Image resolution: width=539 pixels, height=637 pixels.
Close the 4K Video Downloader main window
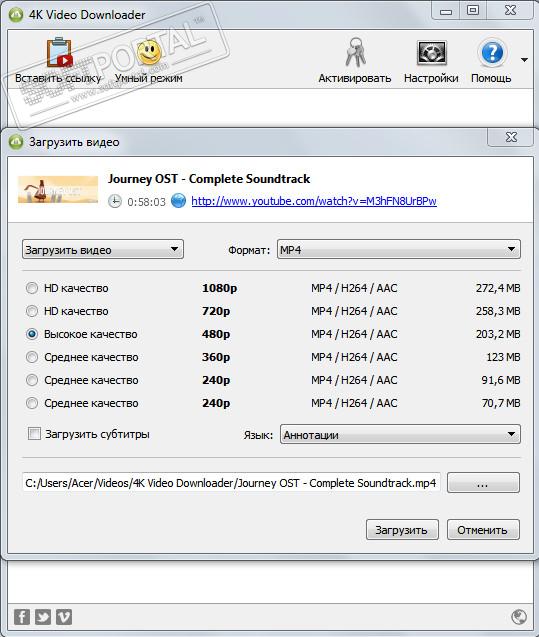[510, 10]
